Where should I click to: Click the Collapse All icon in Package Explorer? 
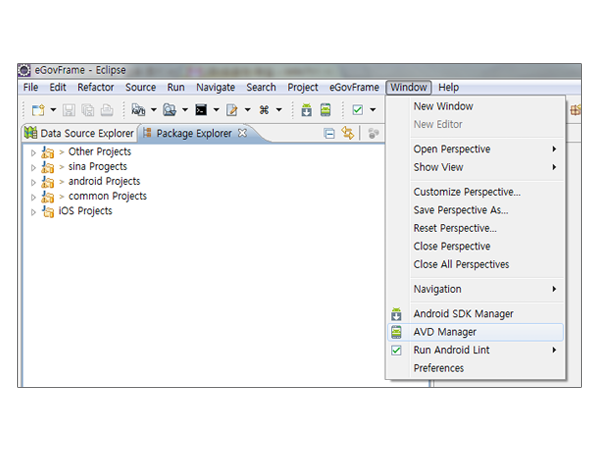coord(329,134)
